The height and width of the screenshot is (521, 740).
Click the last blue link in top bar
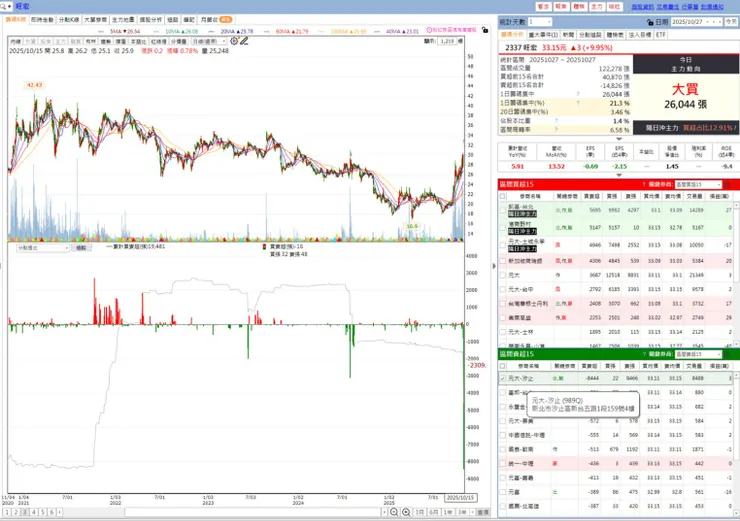[712, 7]
